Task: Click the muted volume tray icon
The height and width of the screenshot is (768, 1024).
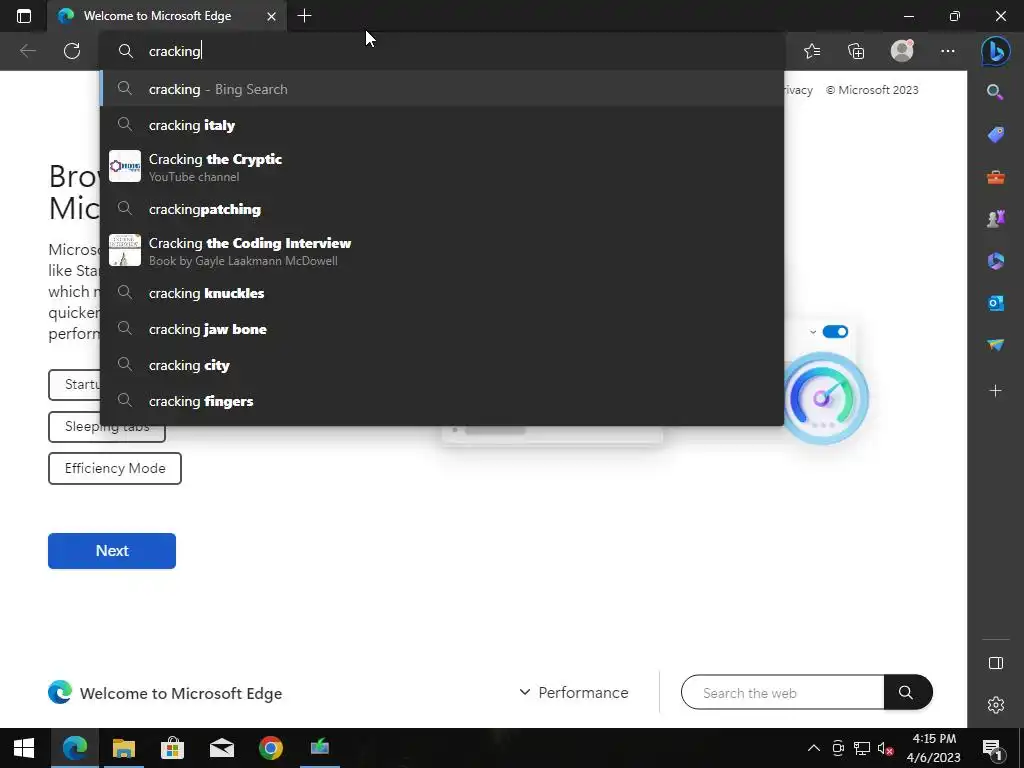Action: pos(886,748)
